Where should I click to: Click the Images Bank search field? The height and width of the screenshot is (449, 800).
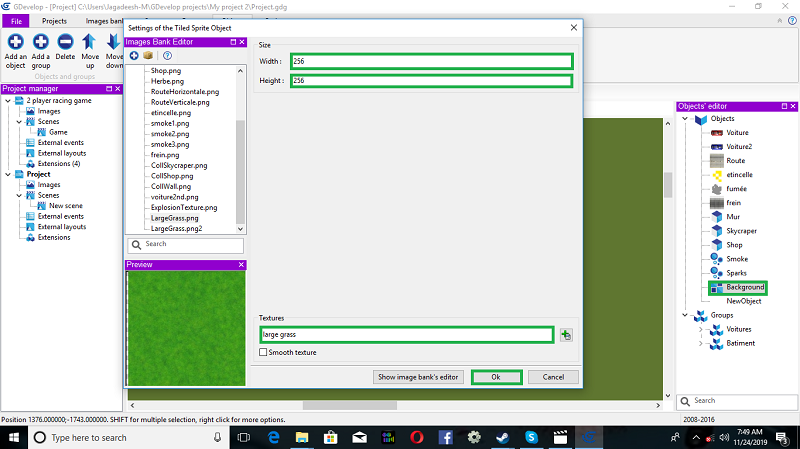pyautogui.click(x=186, y=245)
